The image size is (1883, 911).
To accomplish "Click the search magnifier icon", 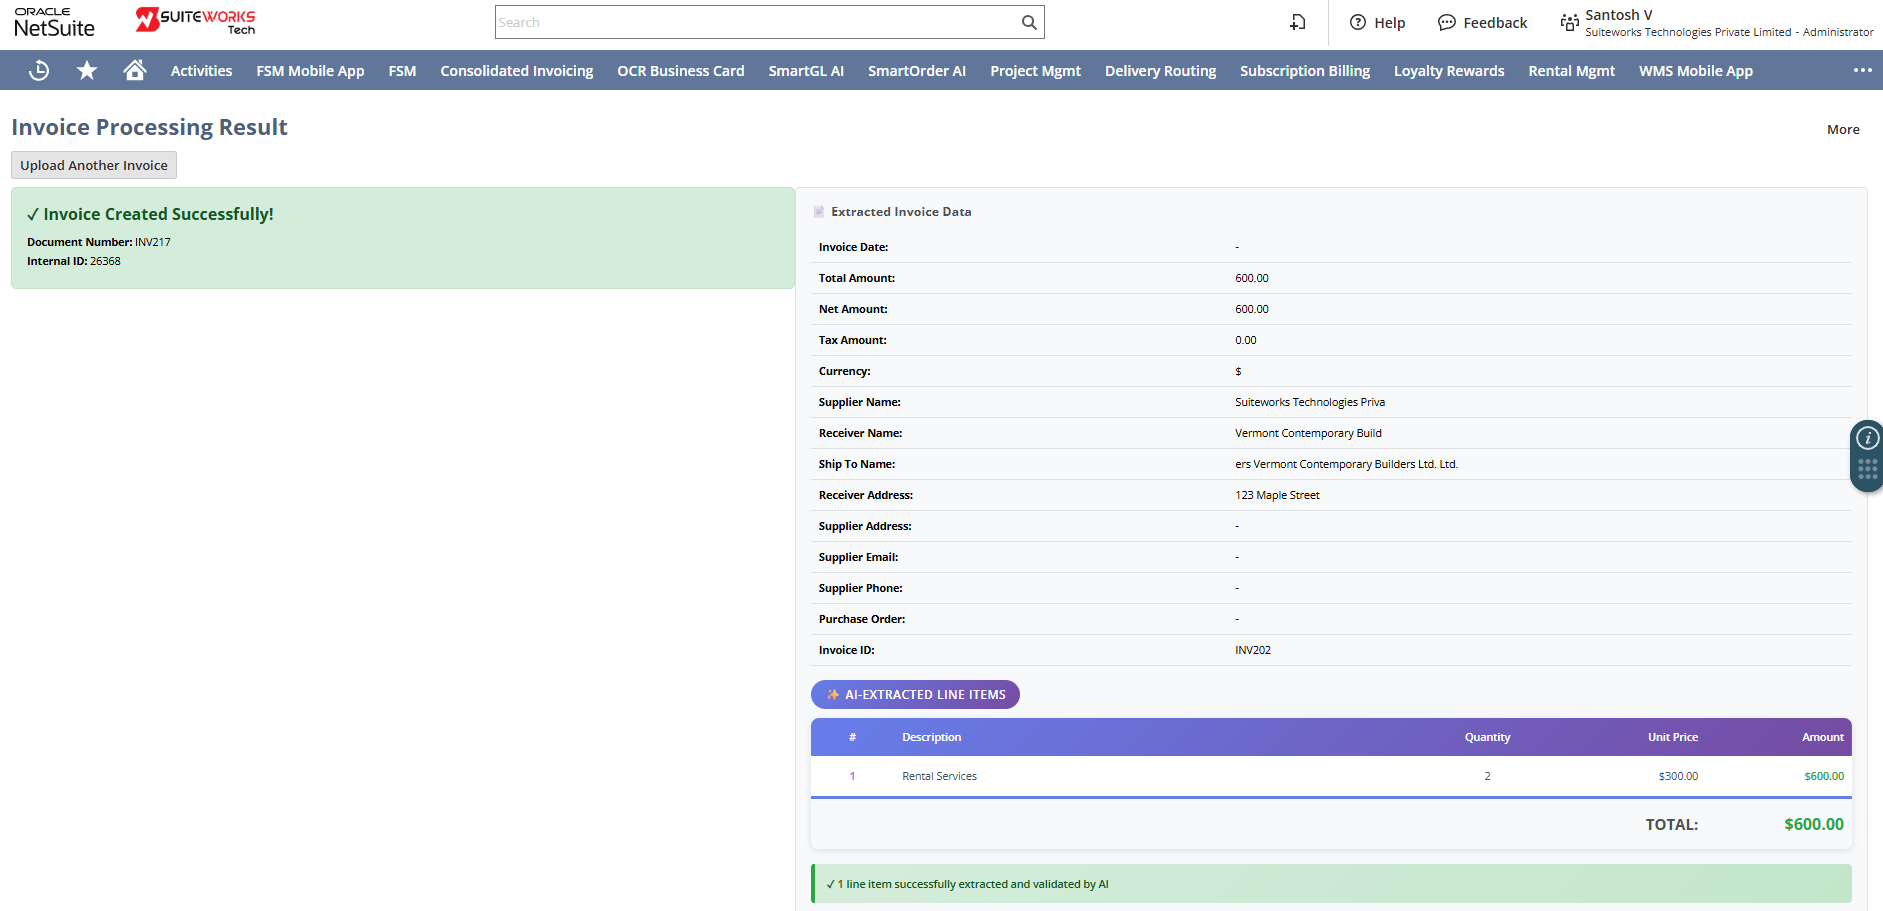I will 1029,23.
